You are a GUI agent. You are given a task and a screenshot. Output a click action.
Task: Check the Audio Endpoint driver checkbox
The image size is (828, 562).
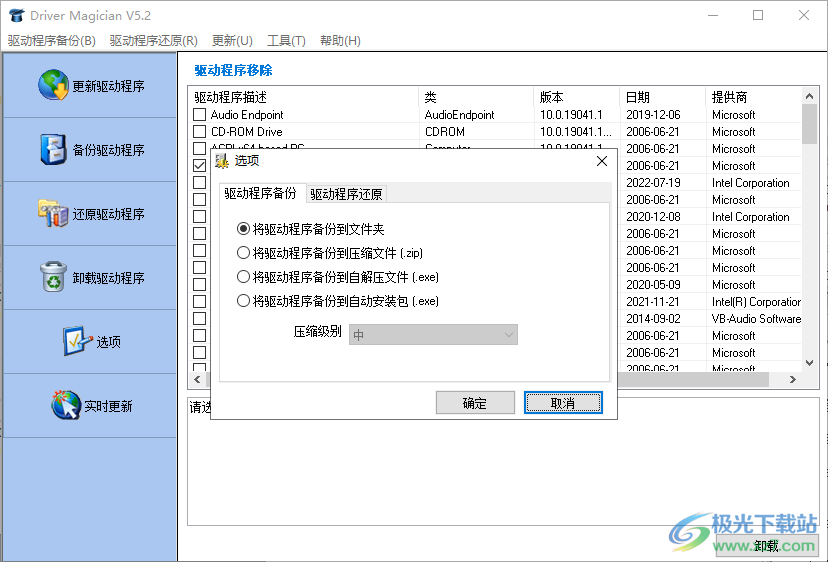point(200,115)
